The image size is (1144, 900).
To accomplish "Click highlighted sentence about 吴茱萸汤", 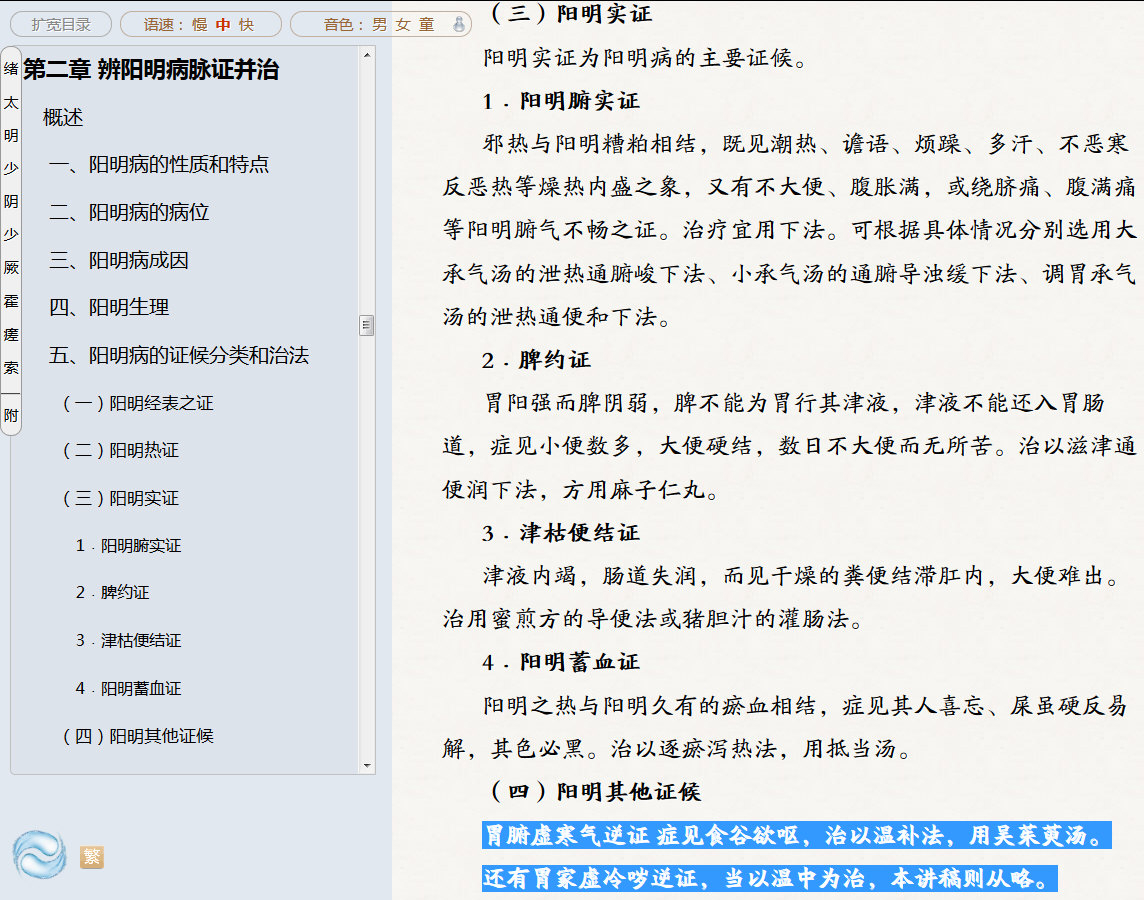I will point(796,835).
